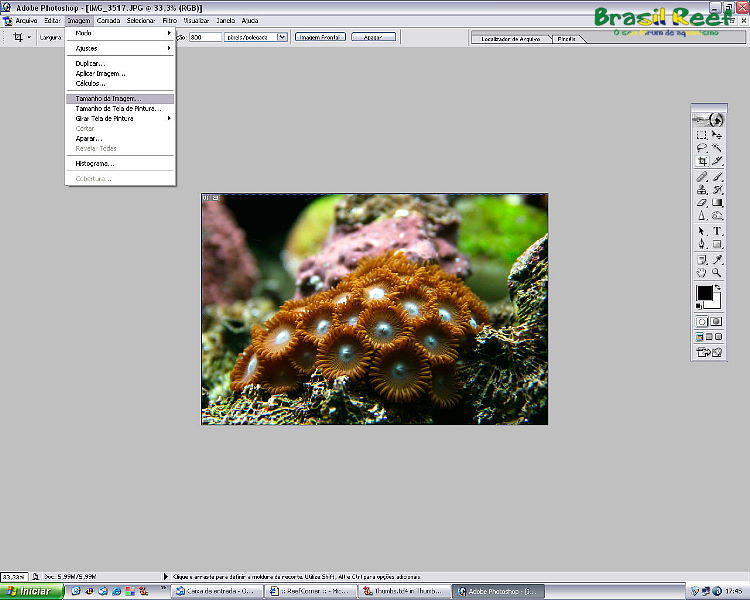Select the Eyedropper tool
This screenshot has width=750, height=600.
click(717, 259)
